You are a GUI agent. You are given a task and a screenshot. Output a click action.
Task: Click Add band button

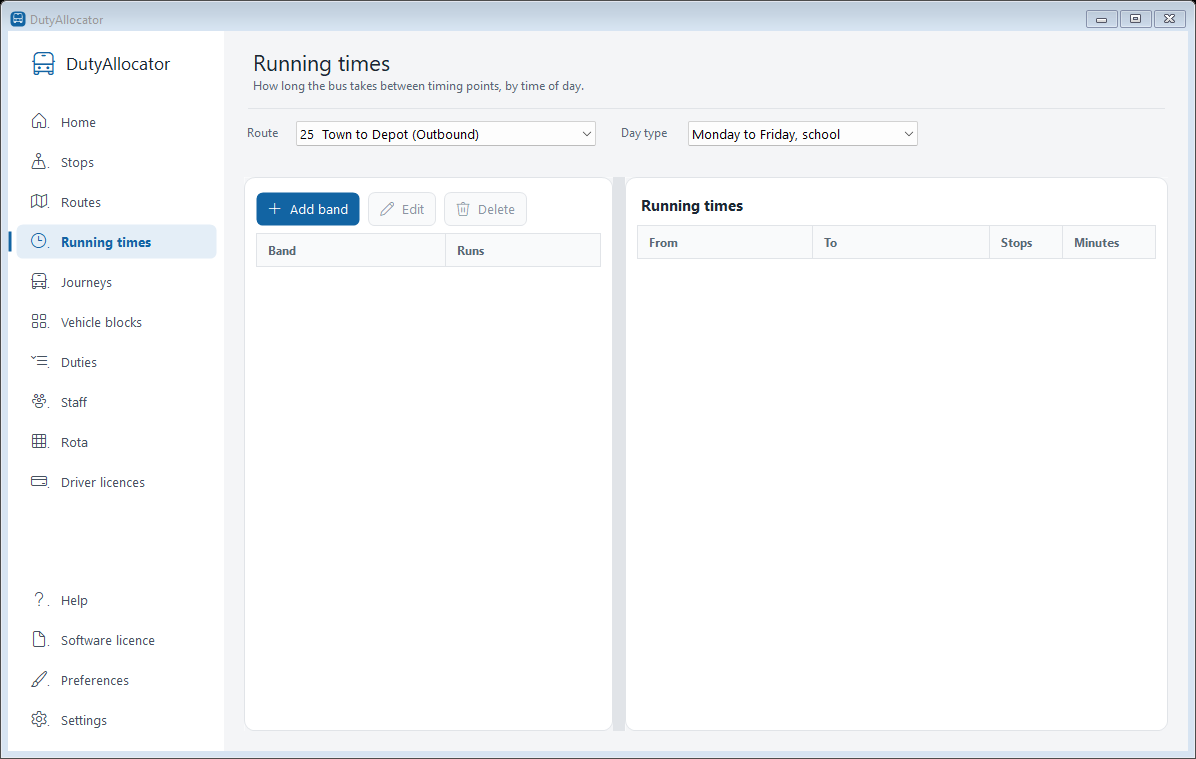point(307,209)
